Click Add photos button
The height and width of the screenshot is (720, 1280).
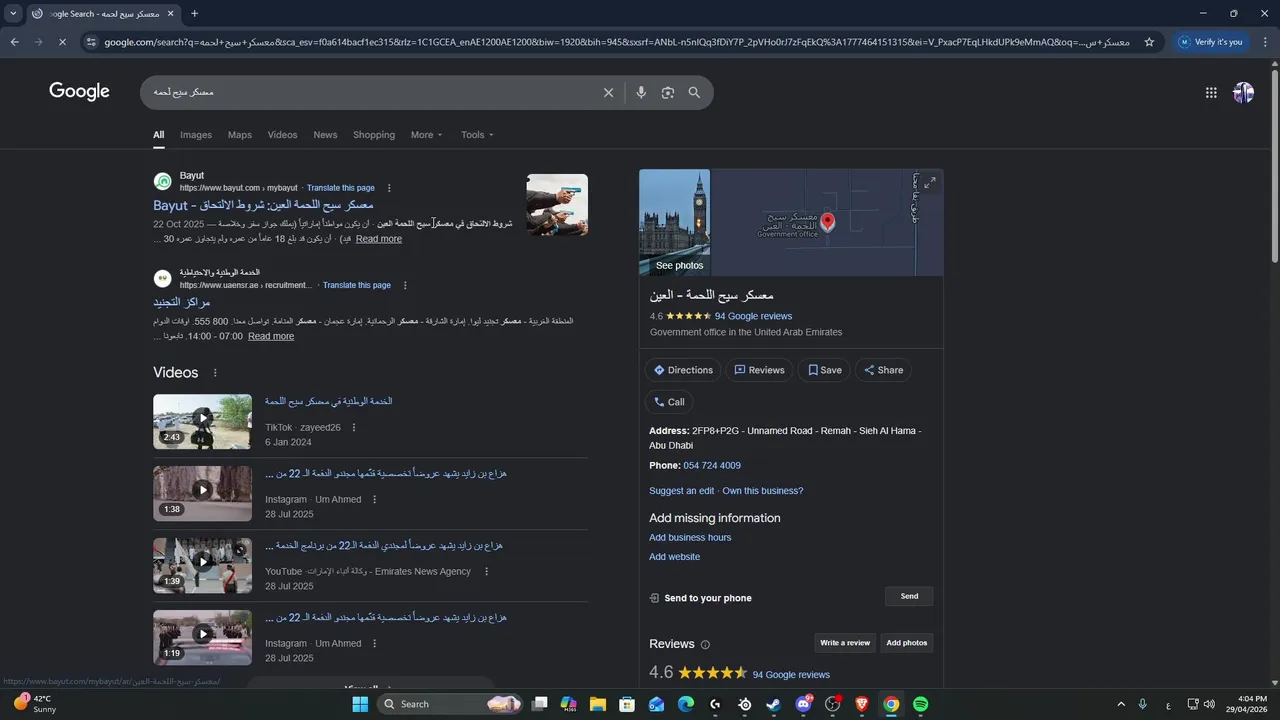click(907, 643)
